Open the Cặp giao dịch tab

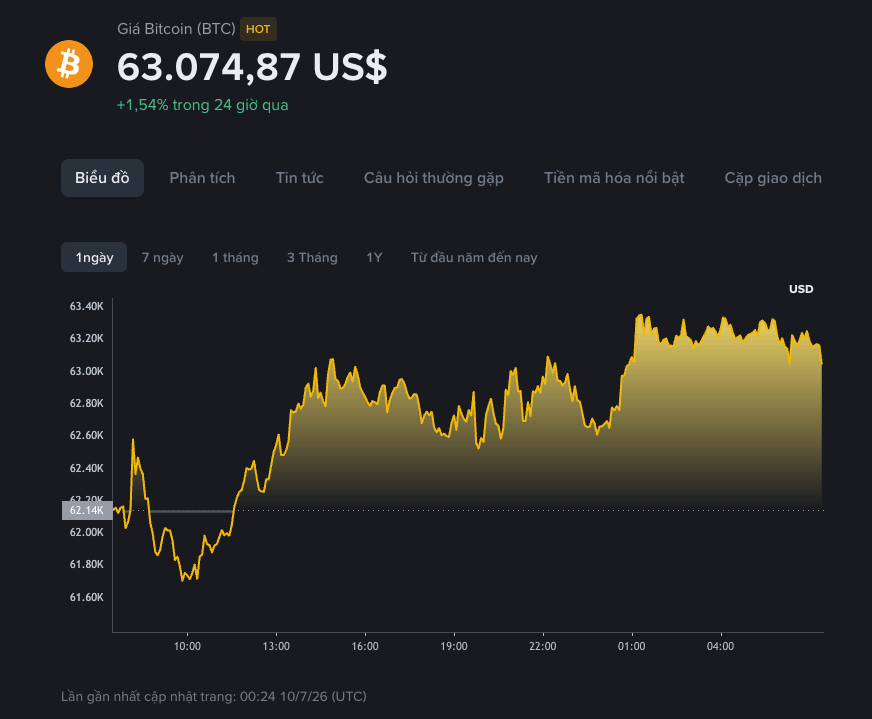[x=773, y=178]
